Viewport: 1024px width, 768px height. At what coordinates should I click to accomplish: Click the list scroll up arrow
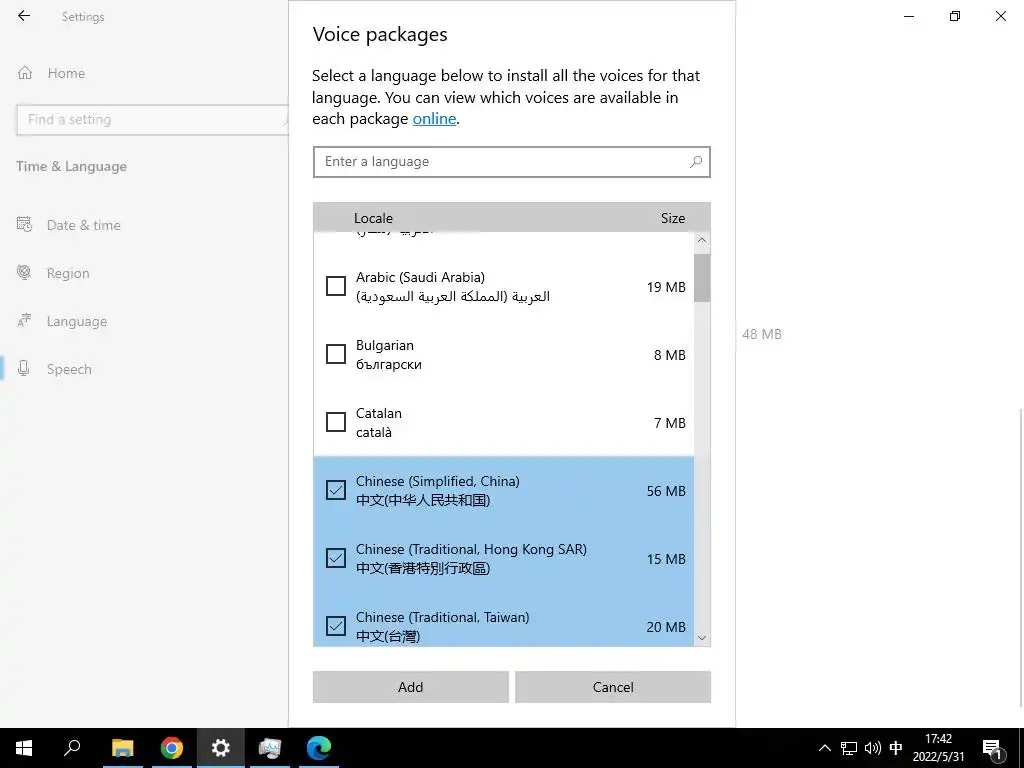tap(702, 240)
